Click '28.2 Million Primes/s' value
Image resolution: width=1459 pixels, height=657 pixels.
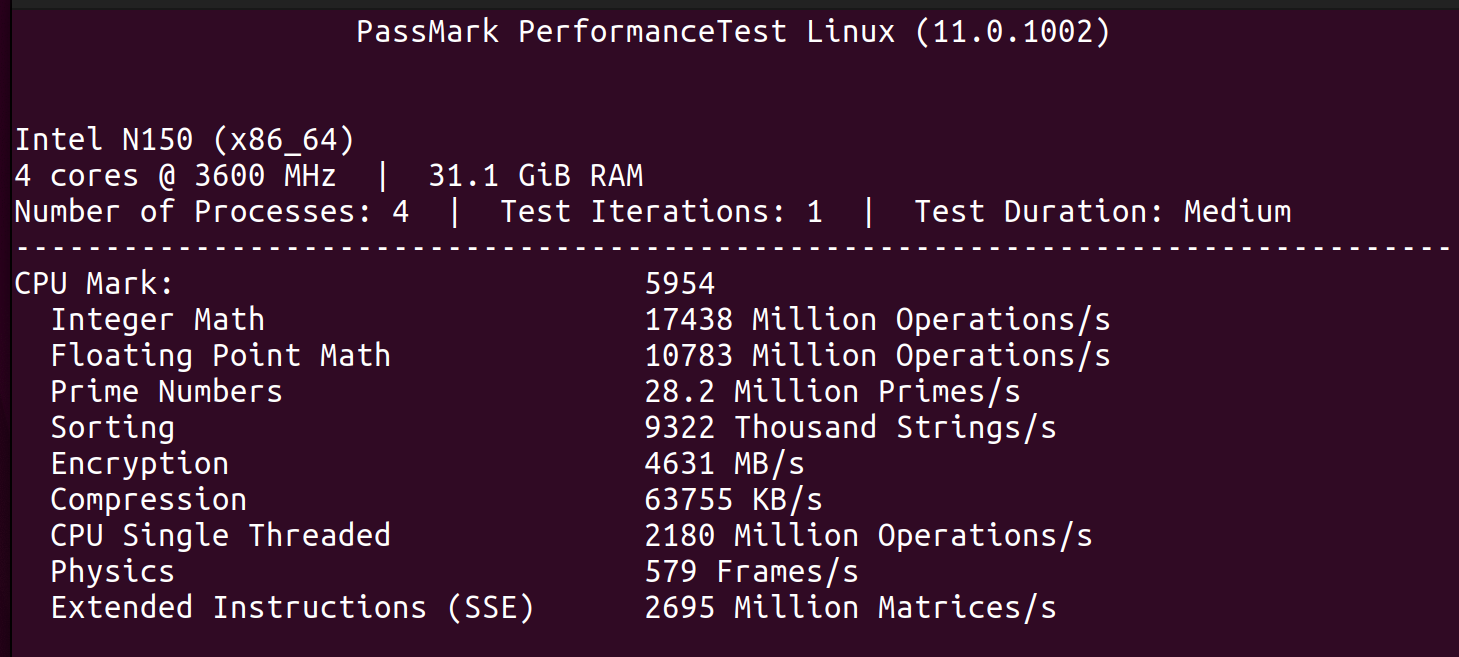click(833, 392)
